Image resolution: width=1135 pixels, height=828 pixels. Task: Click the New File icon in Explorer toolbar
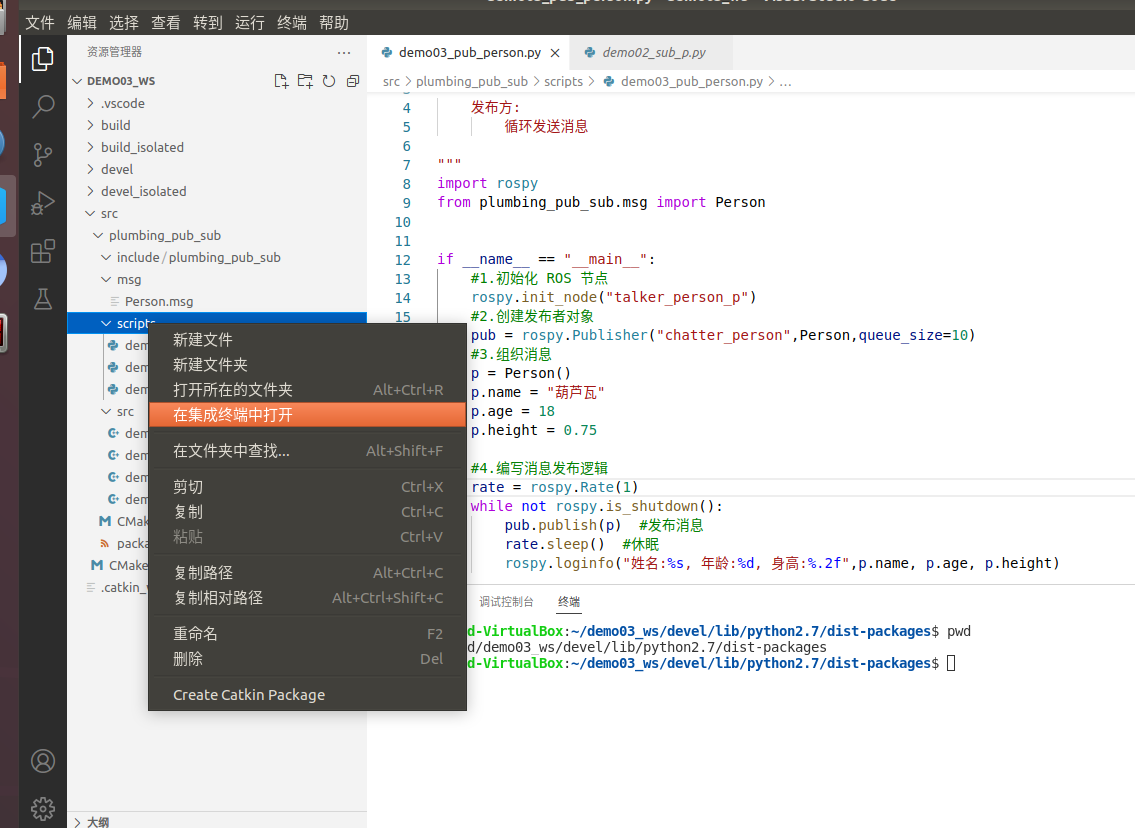pyautogui.click(x=281, y=81)
